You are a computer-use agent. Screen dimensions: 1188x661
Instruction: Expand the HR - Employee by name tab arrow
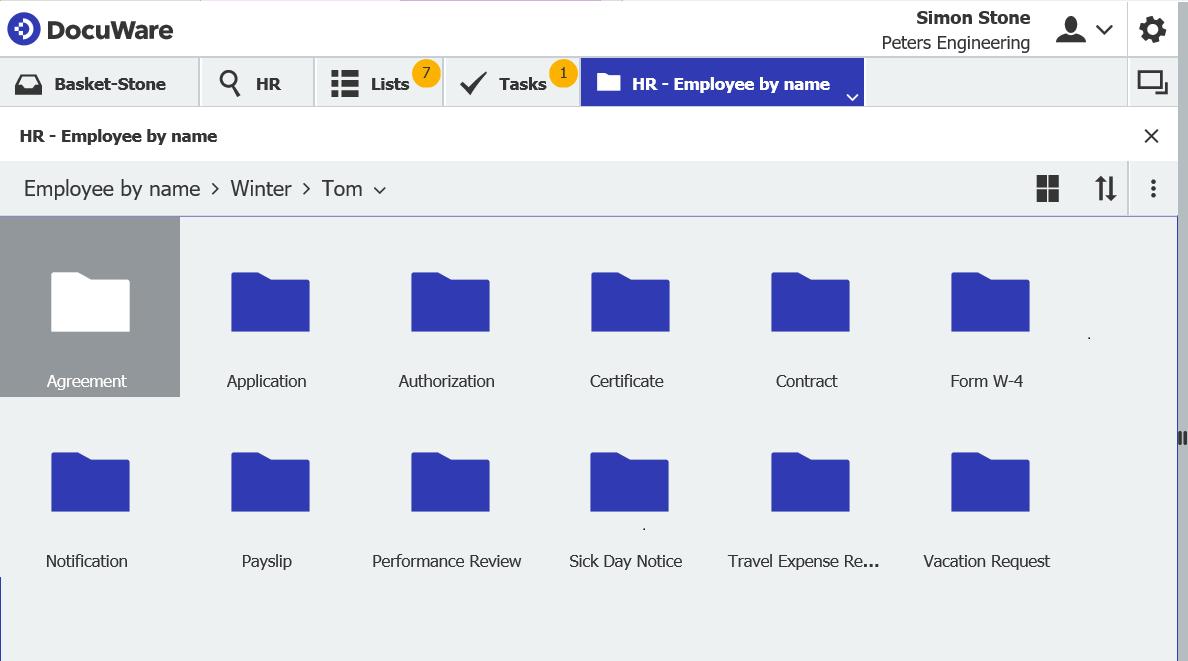click(851, 97)
